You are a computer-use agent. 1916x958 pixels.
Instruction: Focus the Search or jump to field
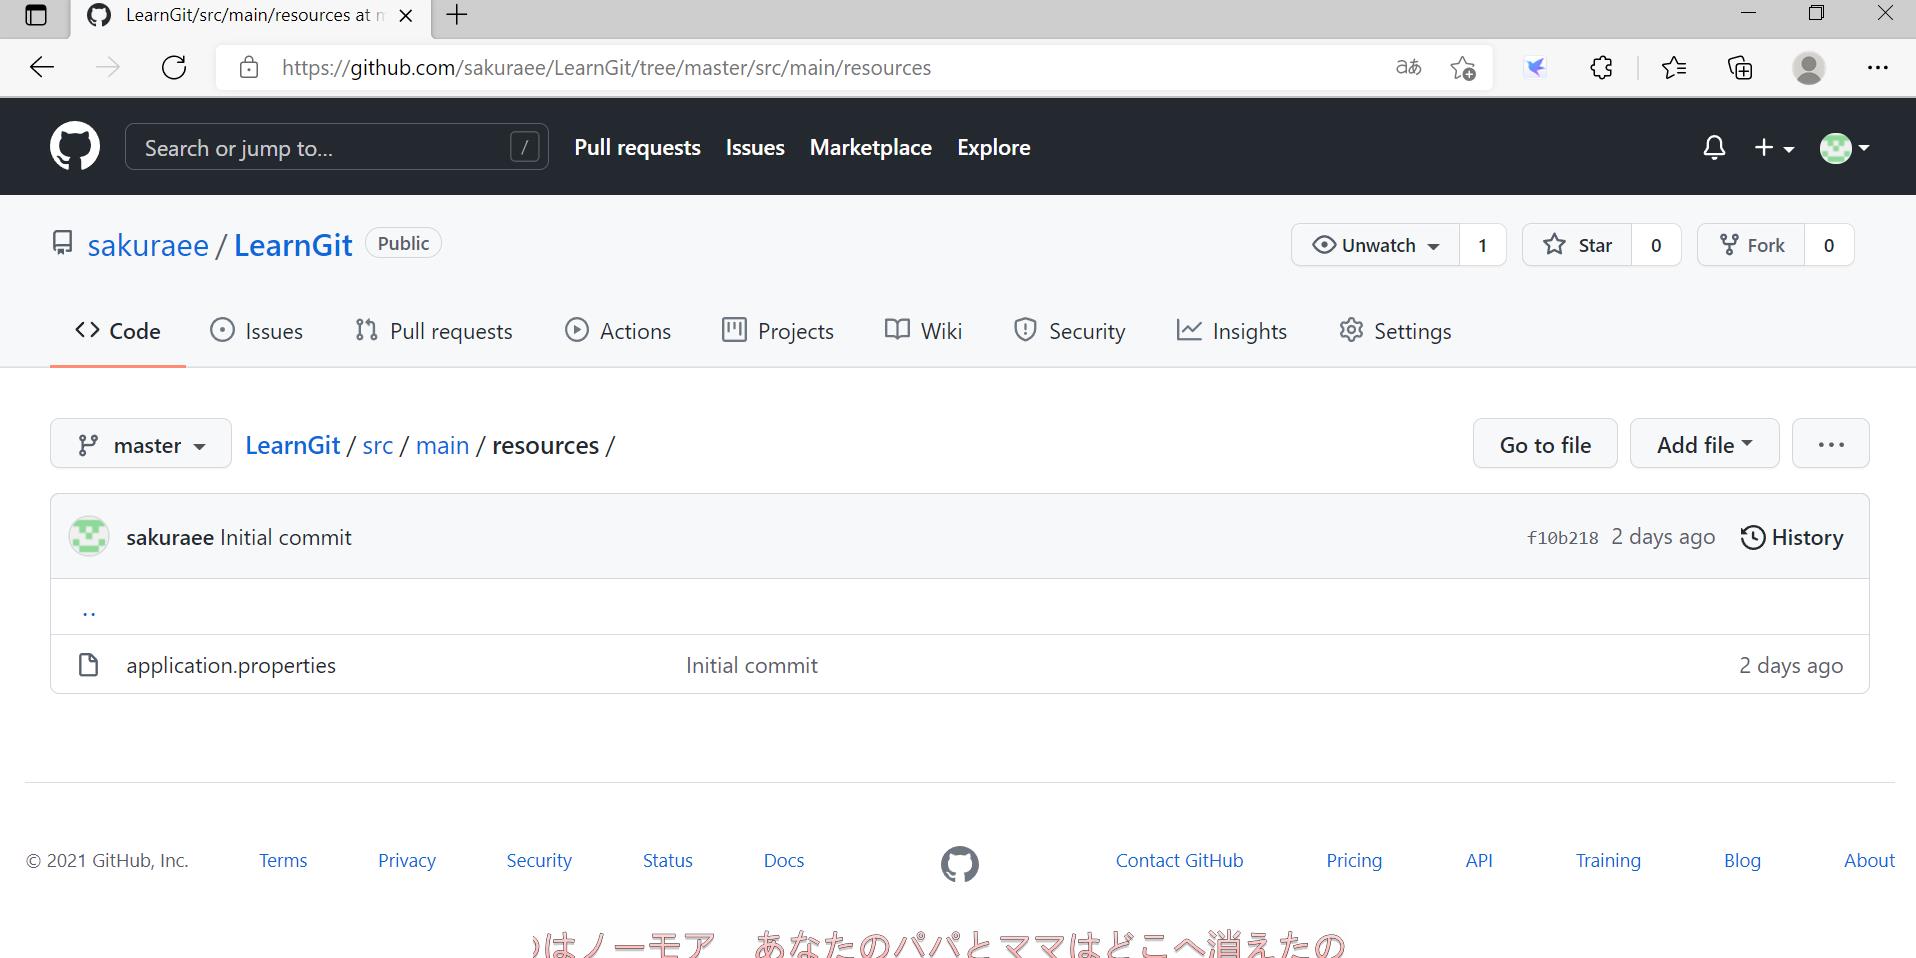(336, 147)
